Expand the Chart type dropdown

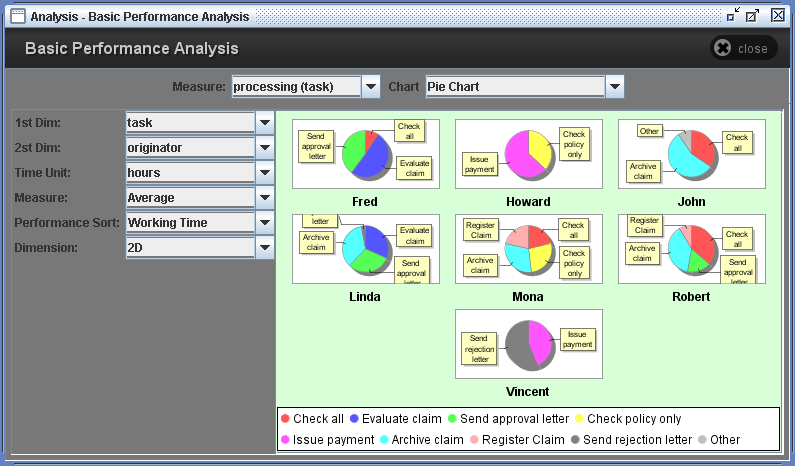click(614, 87)
